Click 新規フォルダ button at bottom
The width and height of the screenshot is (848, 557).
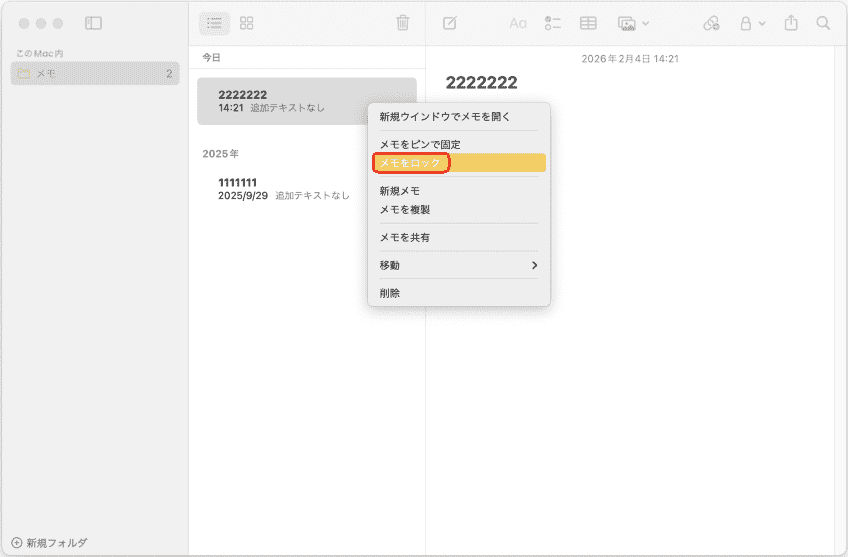[49, 542]
